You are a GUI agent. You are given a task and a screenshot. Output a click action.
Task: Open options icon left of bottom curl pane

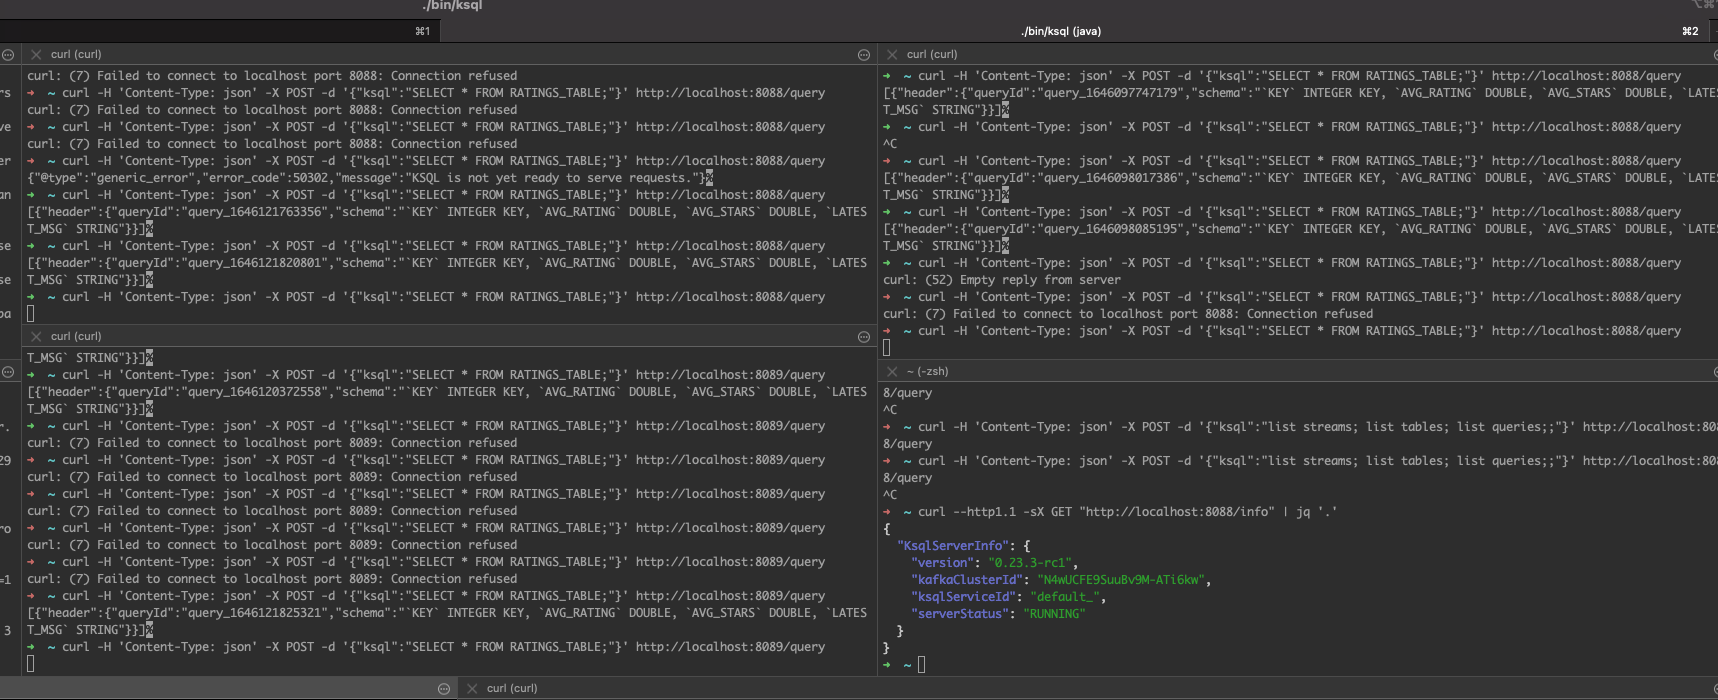(x=444, y=689)
